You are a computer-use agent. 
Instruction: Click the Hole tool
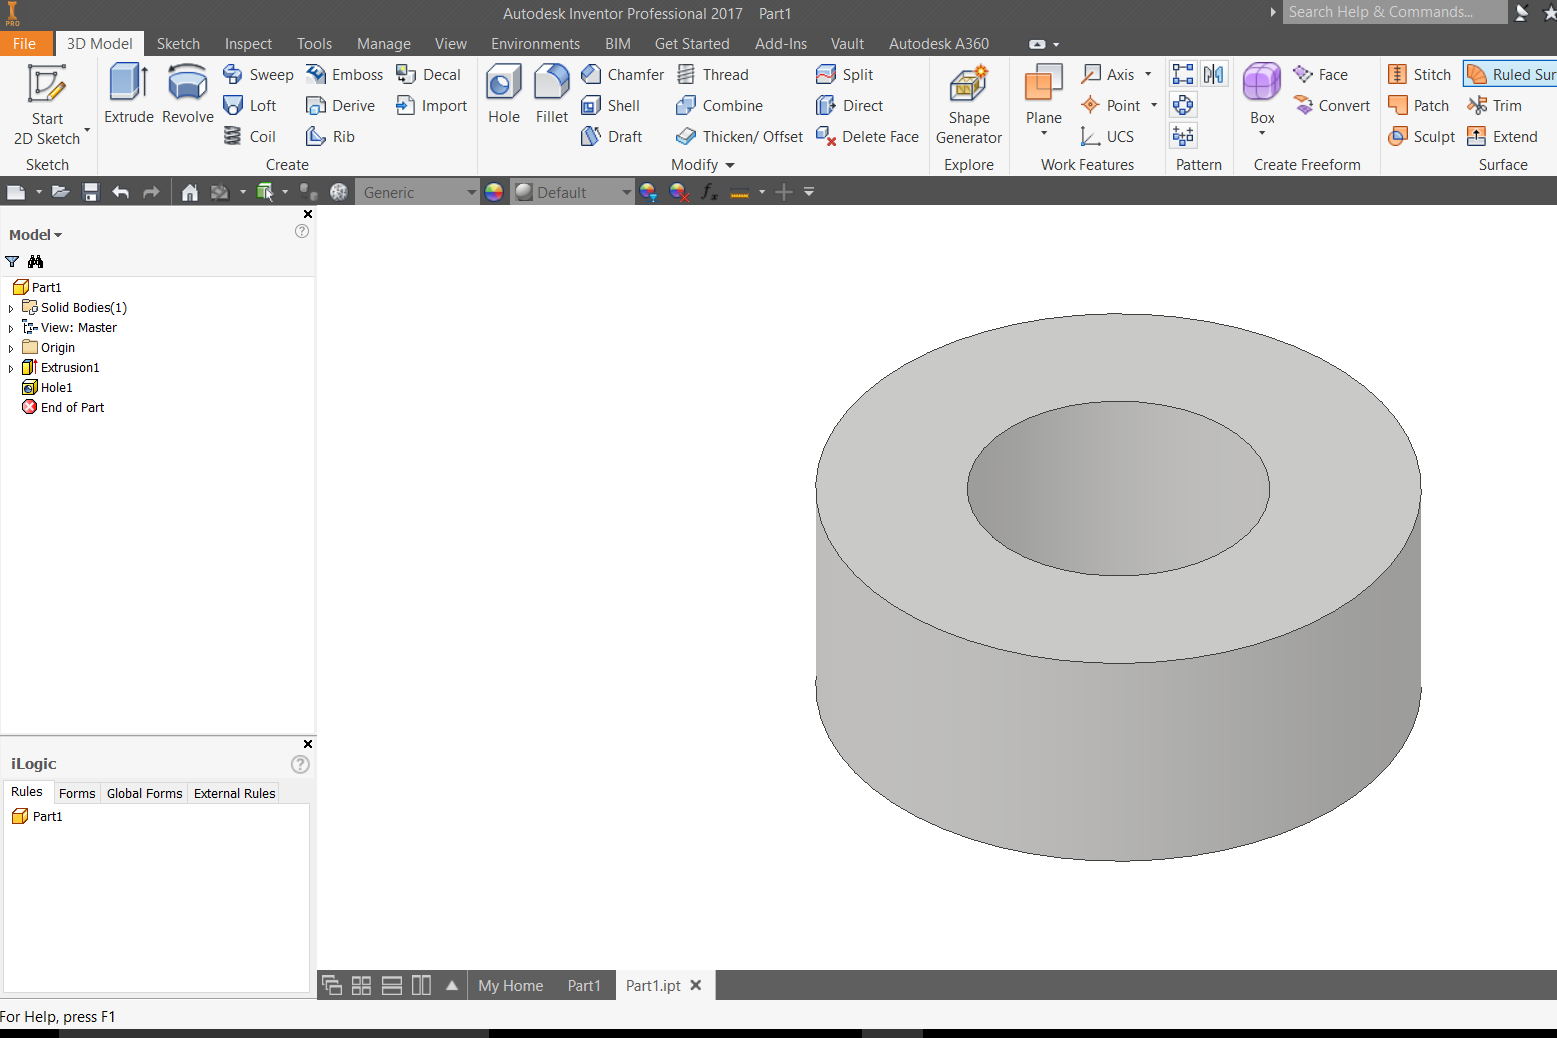click(504, 94)
